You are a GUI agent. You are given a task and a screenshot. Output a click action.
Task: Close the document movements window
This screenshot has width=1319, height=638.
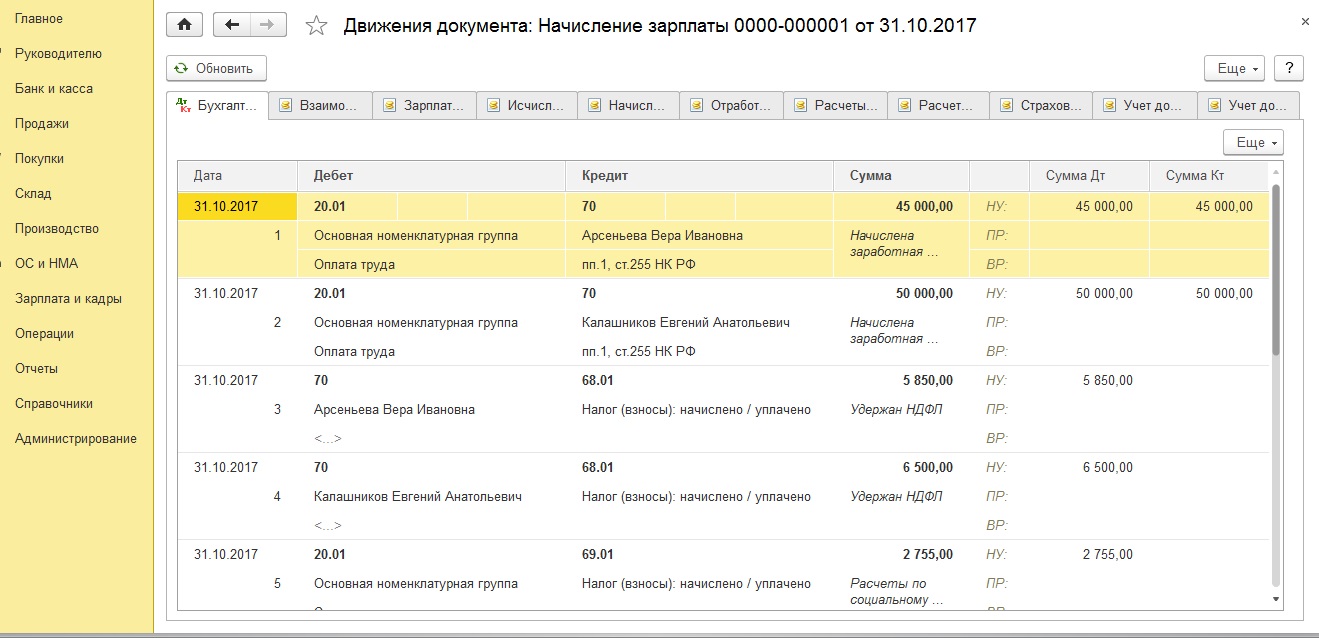coord(1305,20)
